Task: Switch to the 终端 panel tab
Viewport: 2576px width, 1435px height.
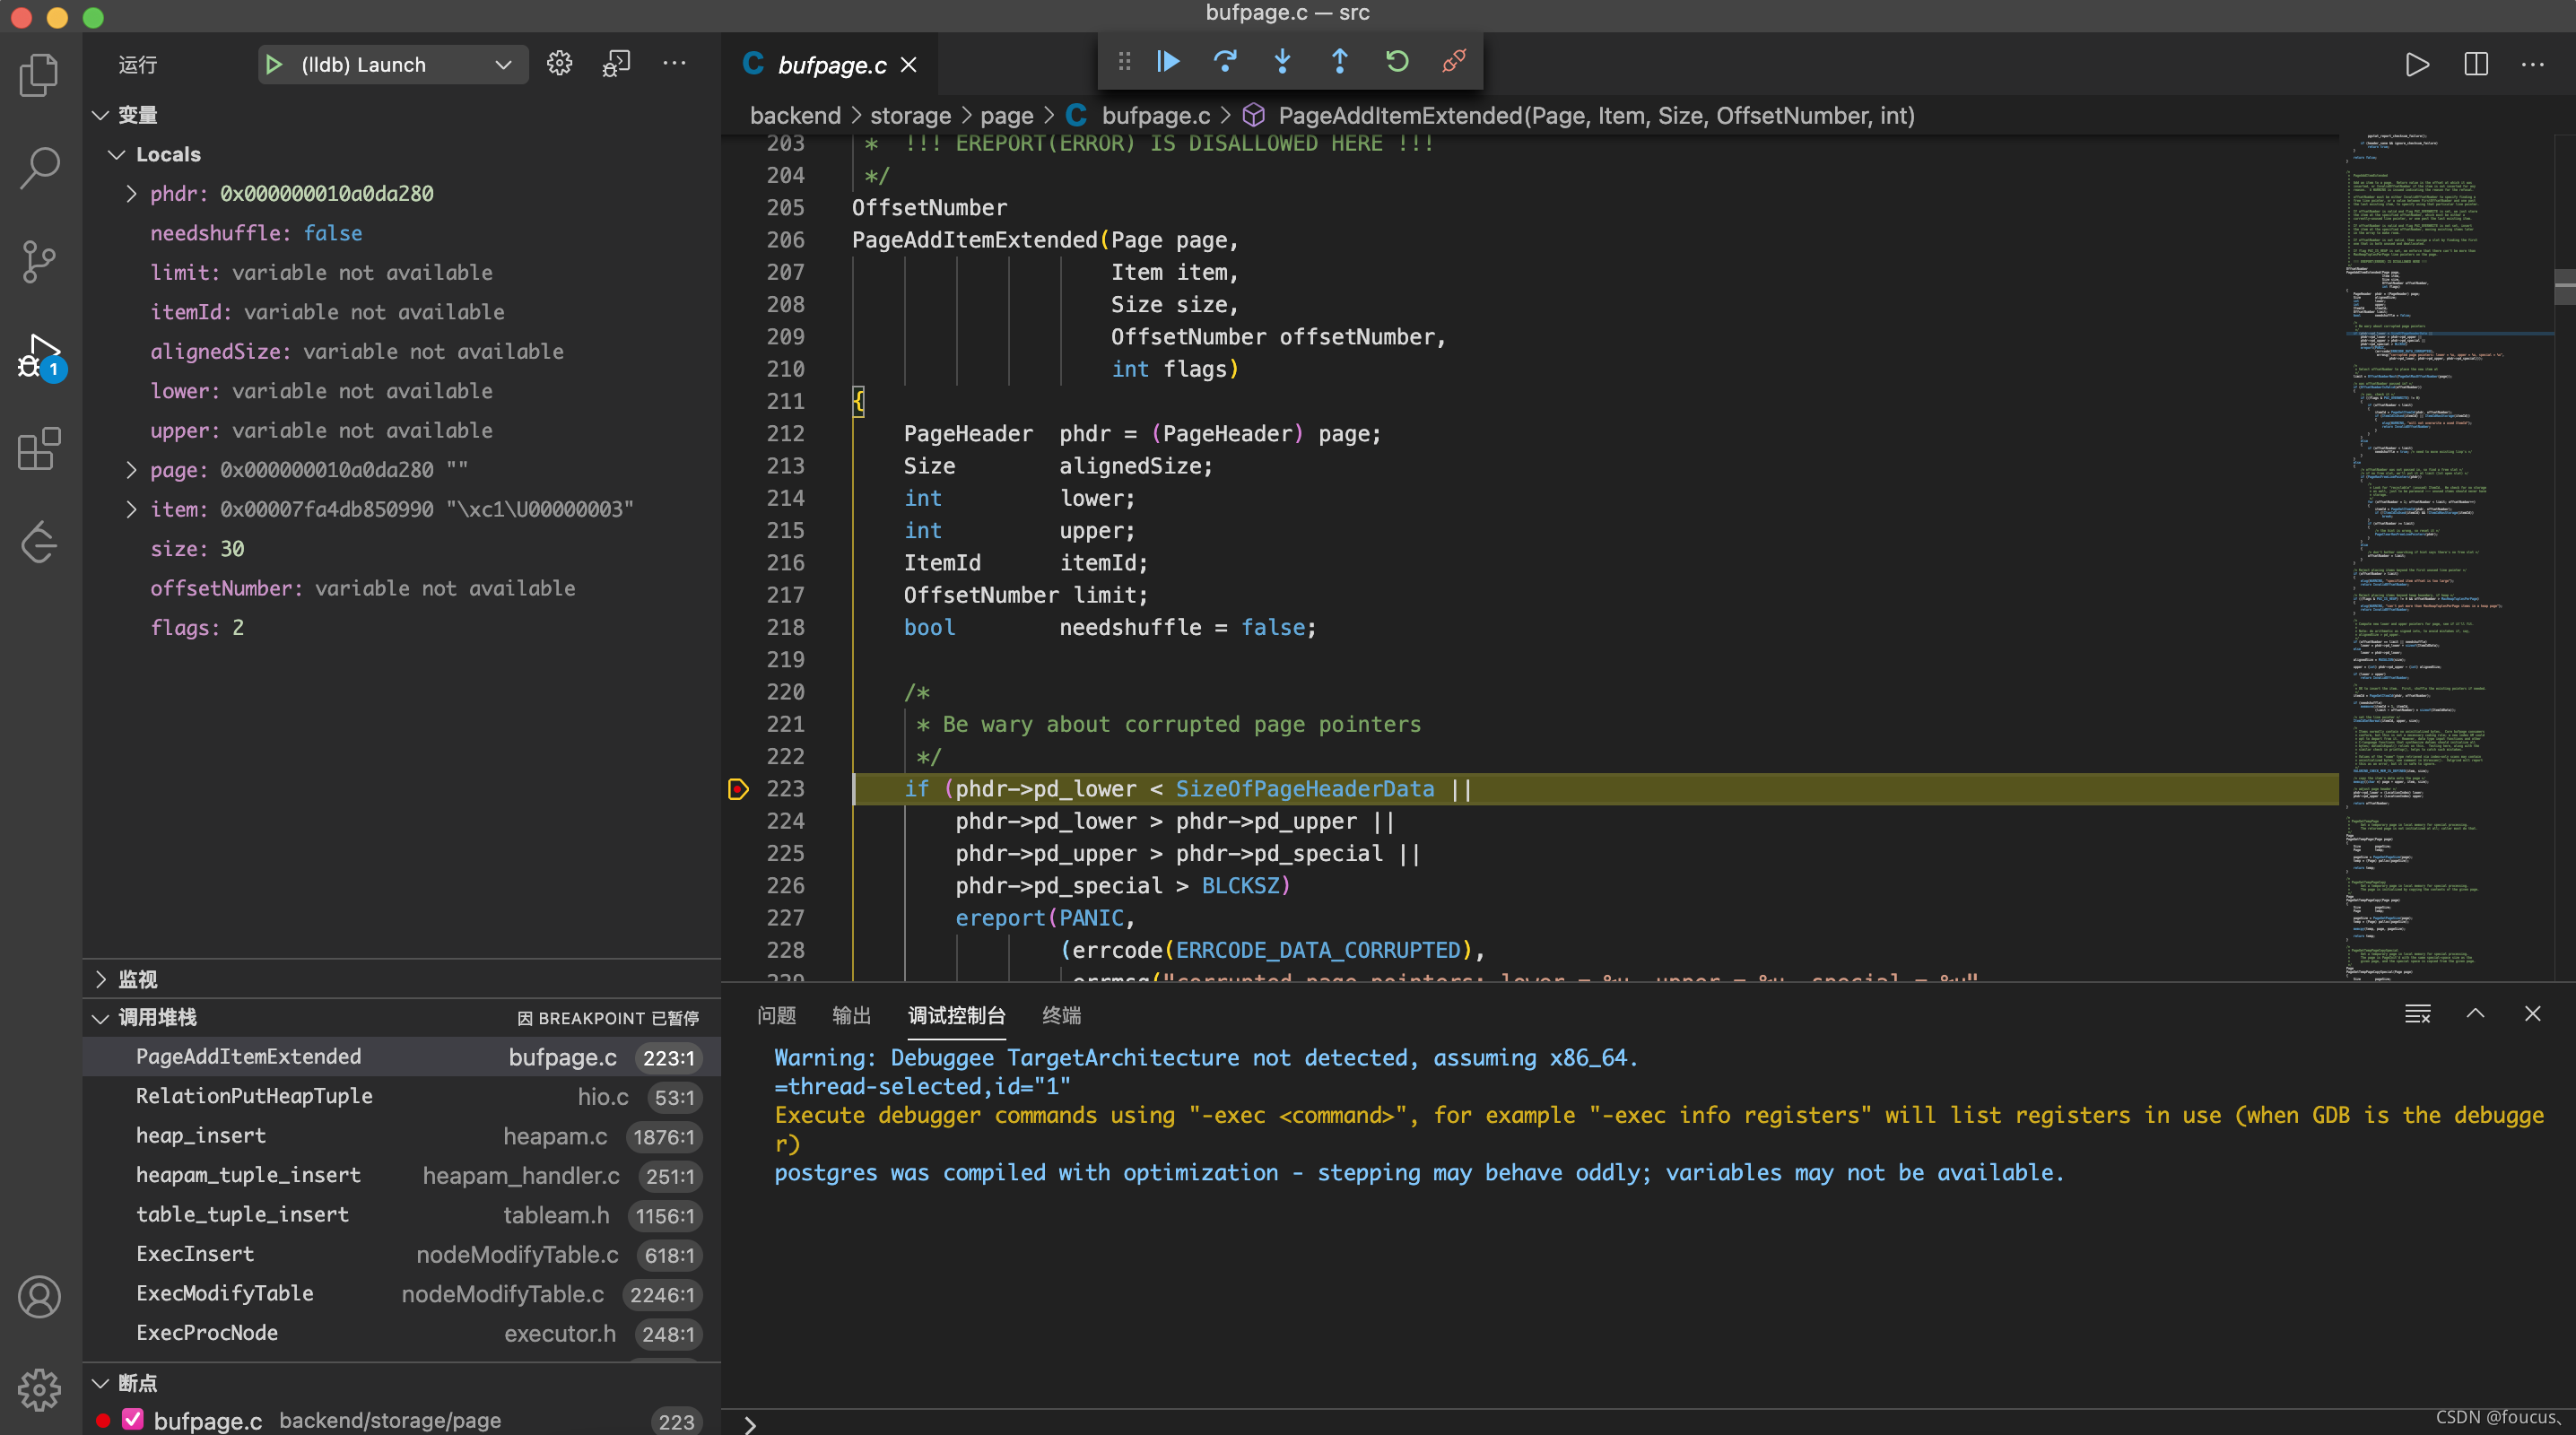Action: pyautogui.click(x=1061, y=1015)
